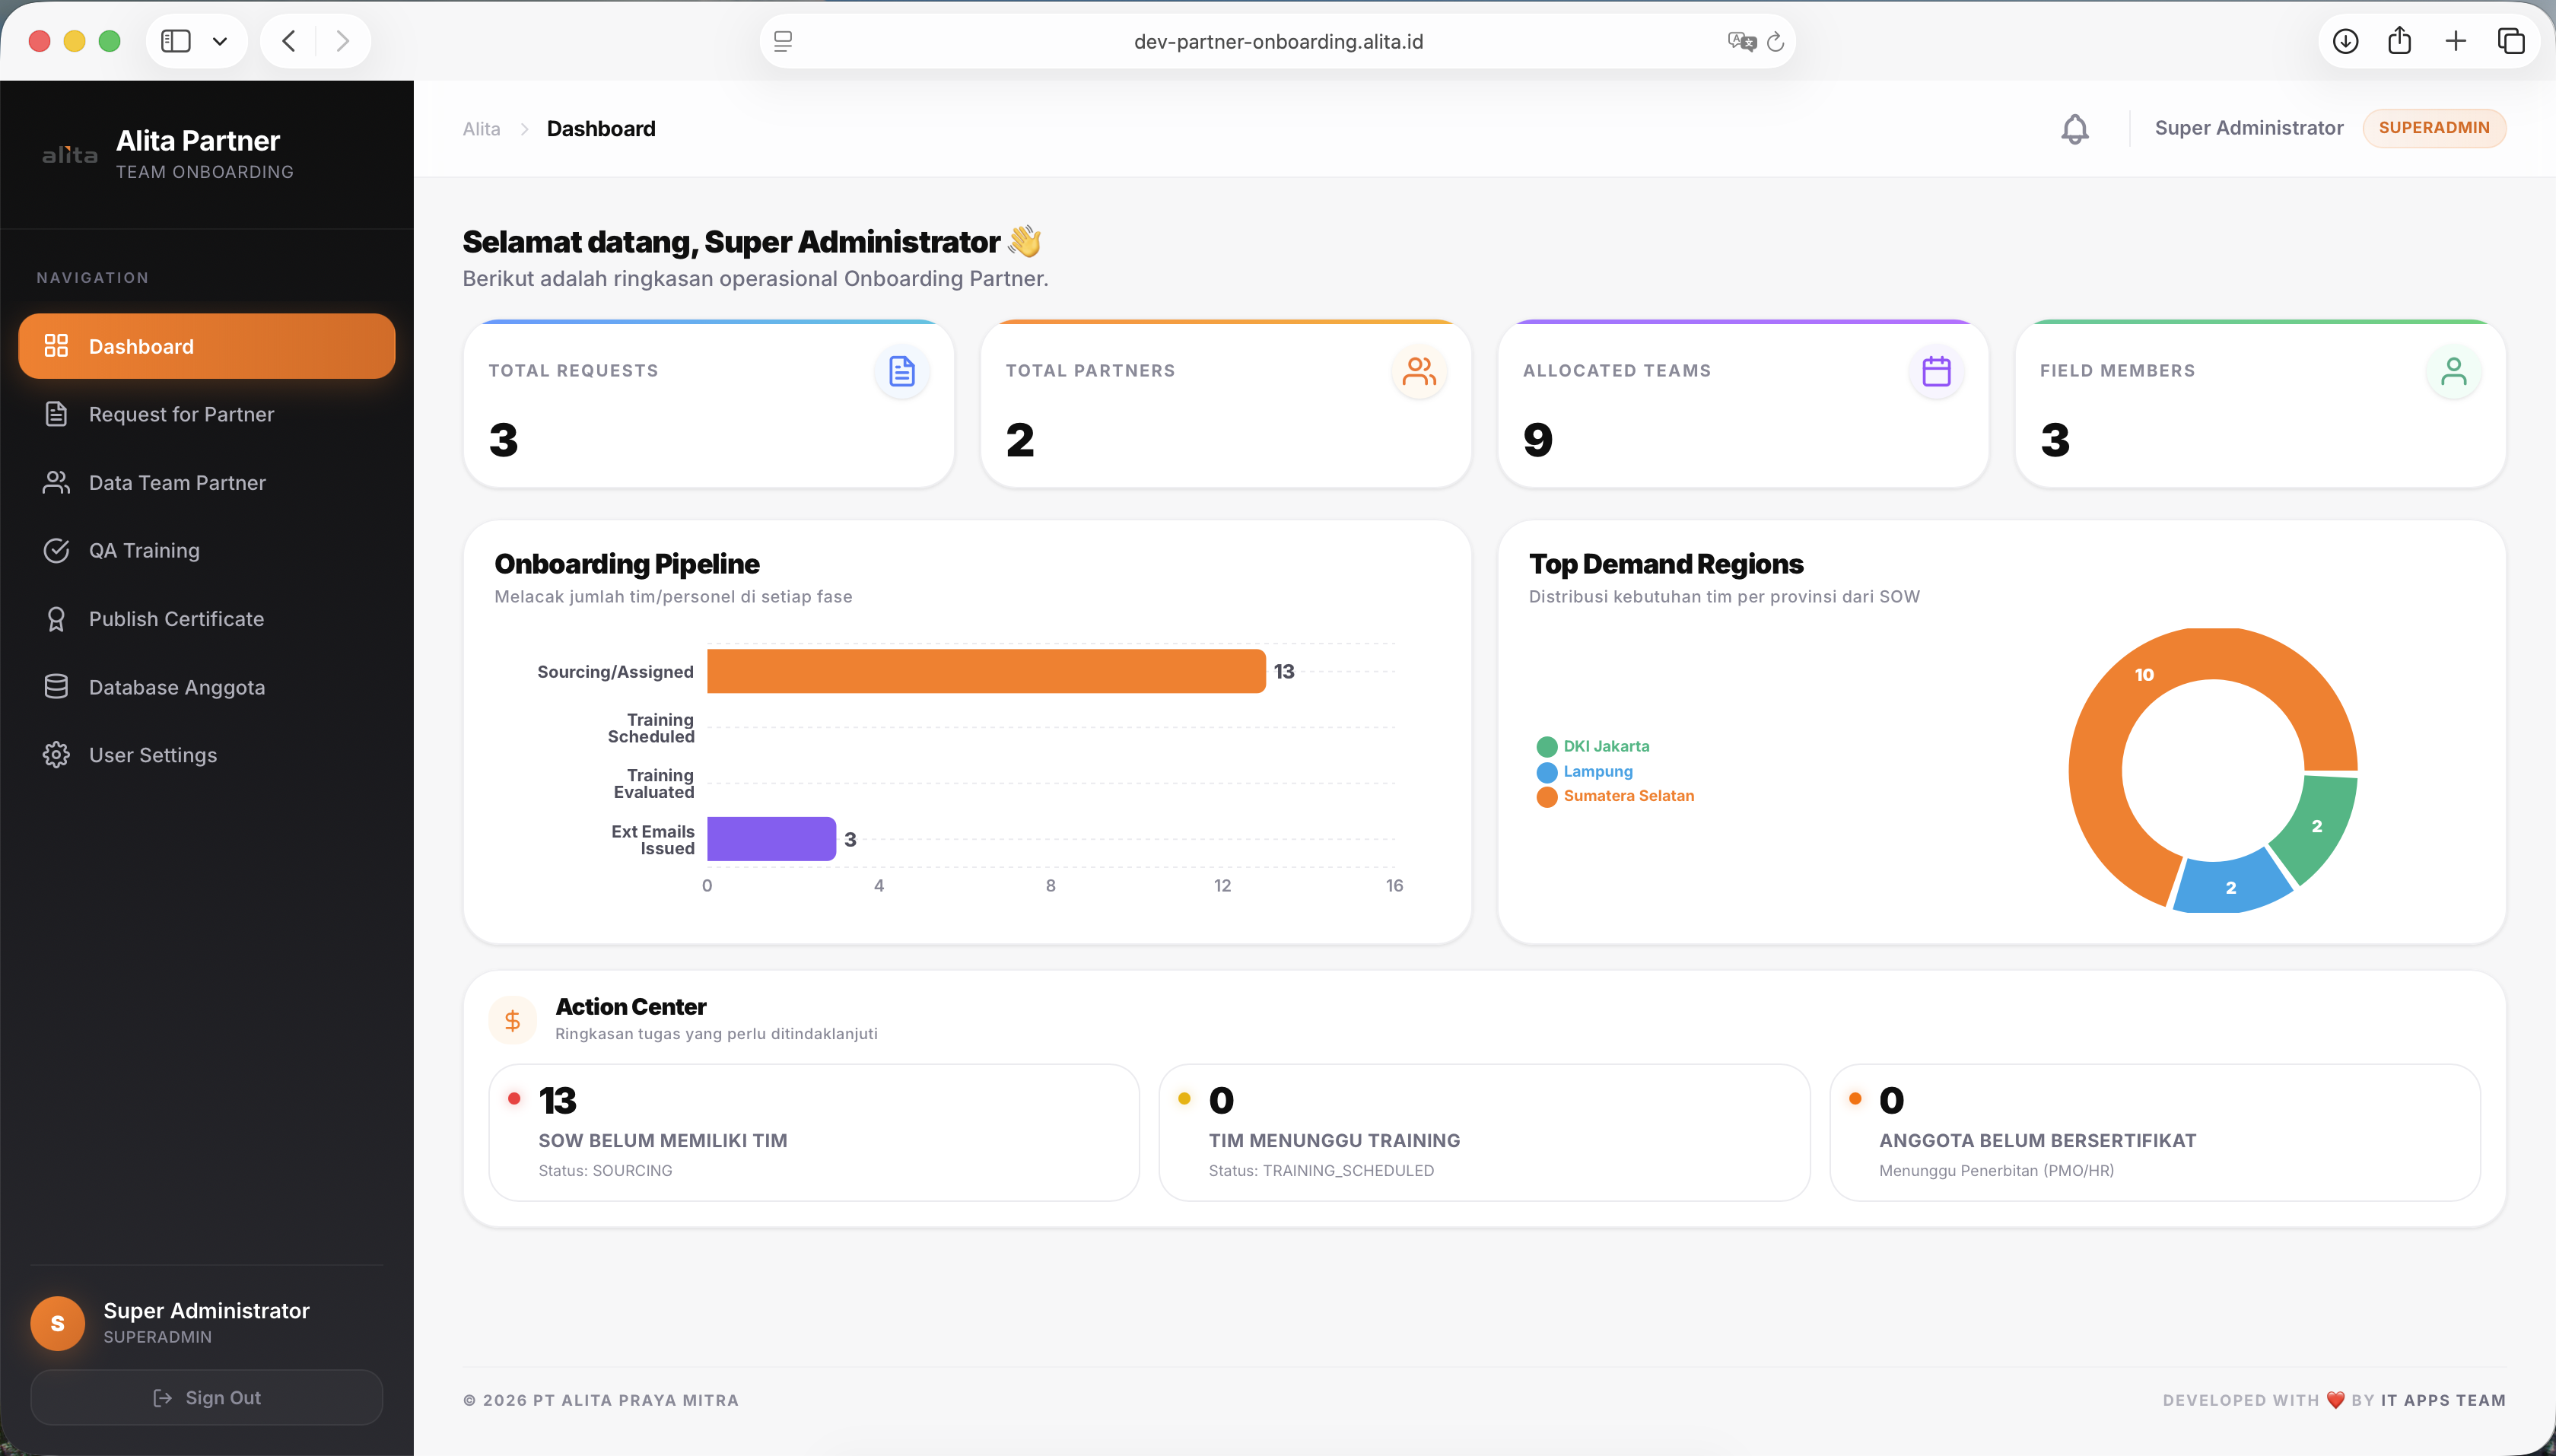Open the notifications bell
The width and height of the screenshot is (2556, 1456).
(x=2075, y=129)
